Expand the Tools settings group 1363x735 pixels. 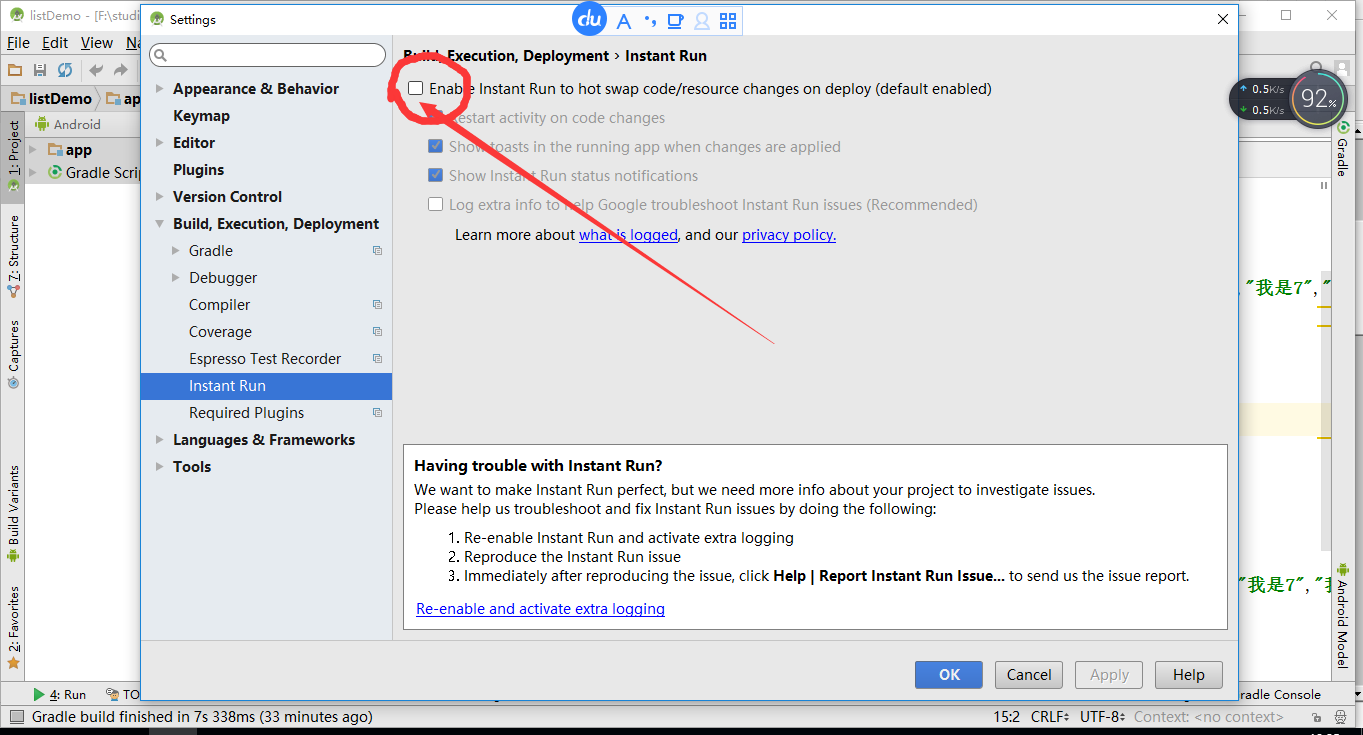click(x=160, y=467)
